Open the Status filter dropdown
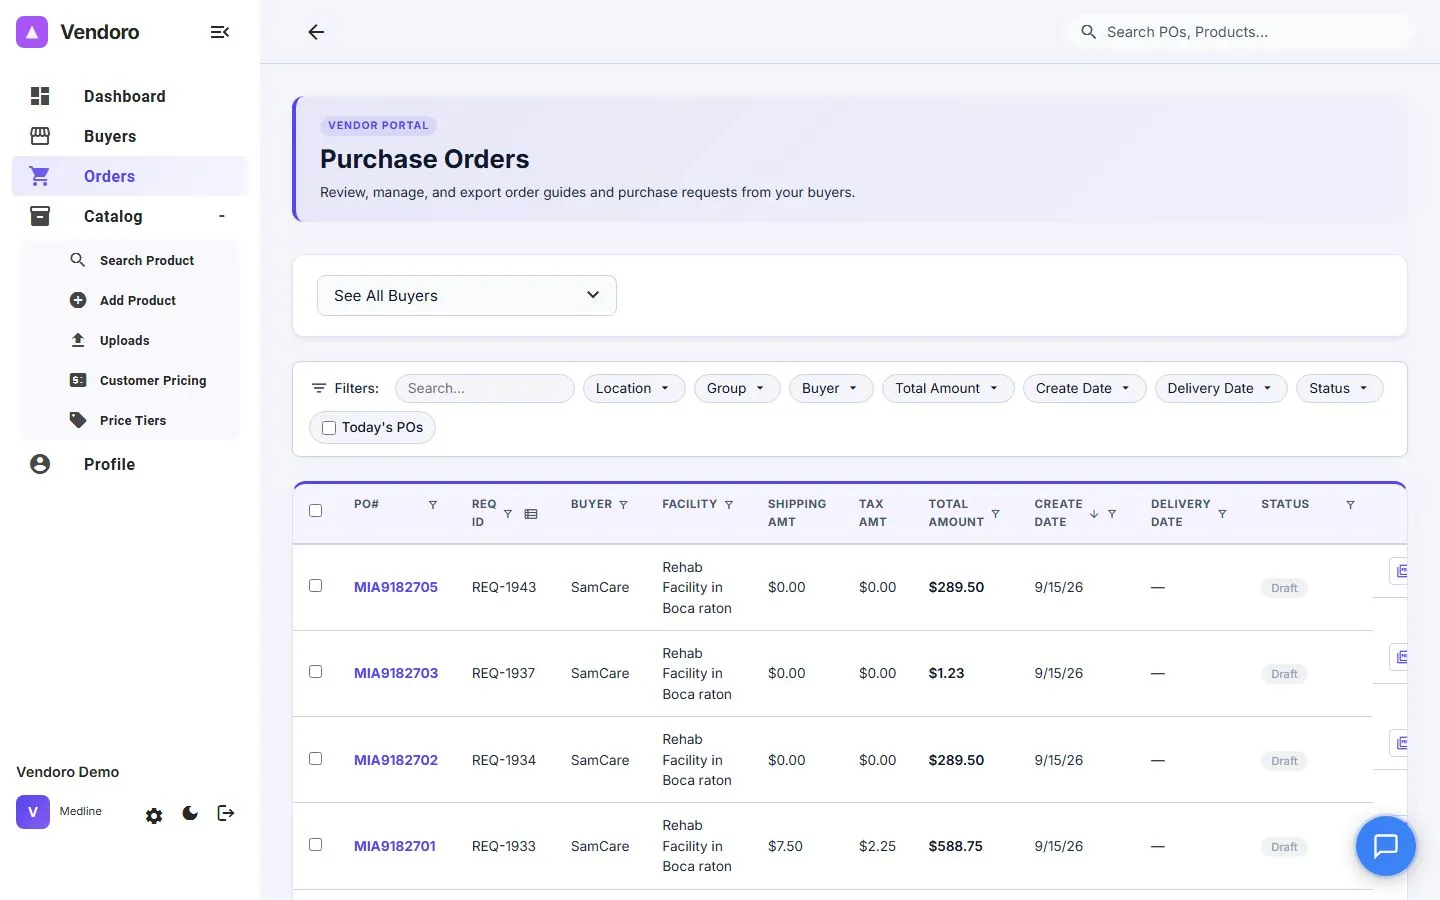Screen dimensions: 1440x900 1340,389
